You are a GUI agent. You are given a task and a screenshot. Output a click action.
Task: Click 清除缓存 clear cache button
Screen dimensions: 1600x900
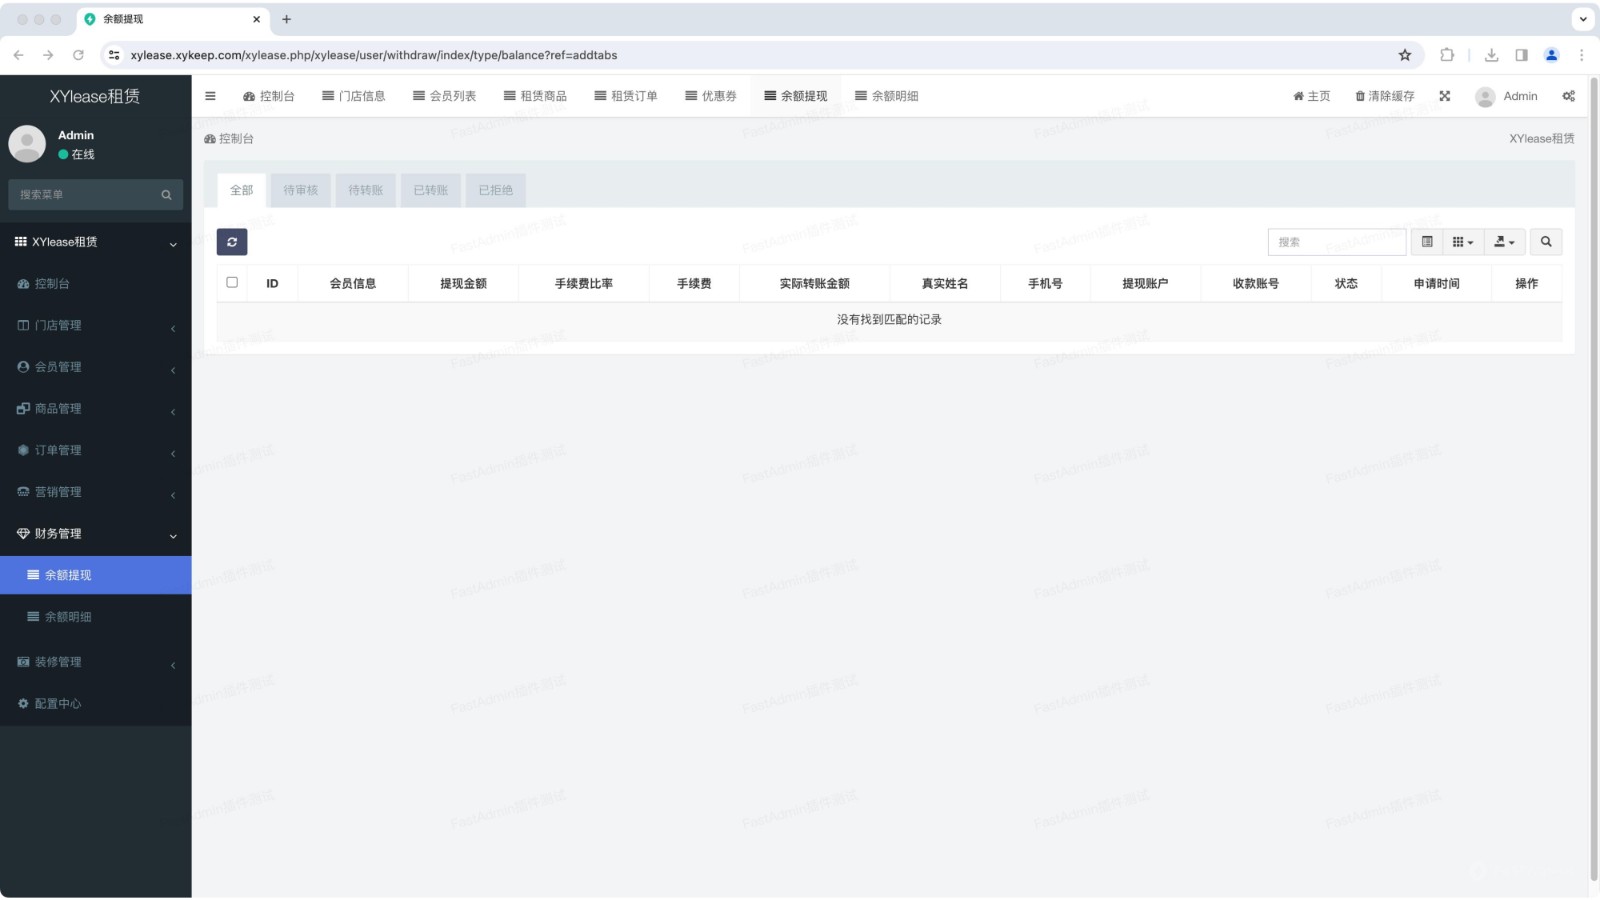[x=1385, y=96]
